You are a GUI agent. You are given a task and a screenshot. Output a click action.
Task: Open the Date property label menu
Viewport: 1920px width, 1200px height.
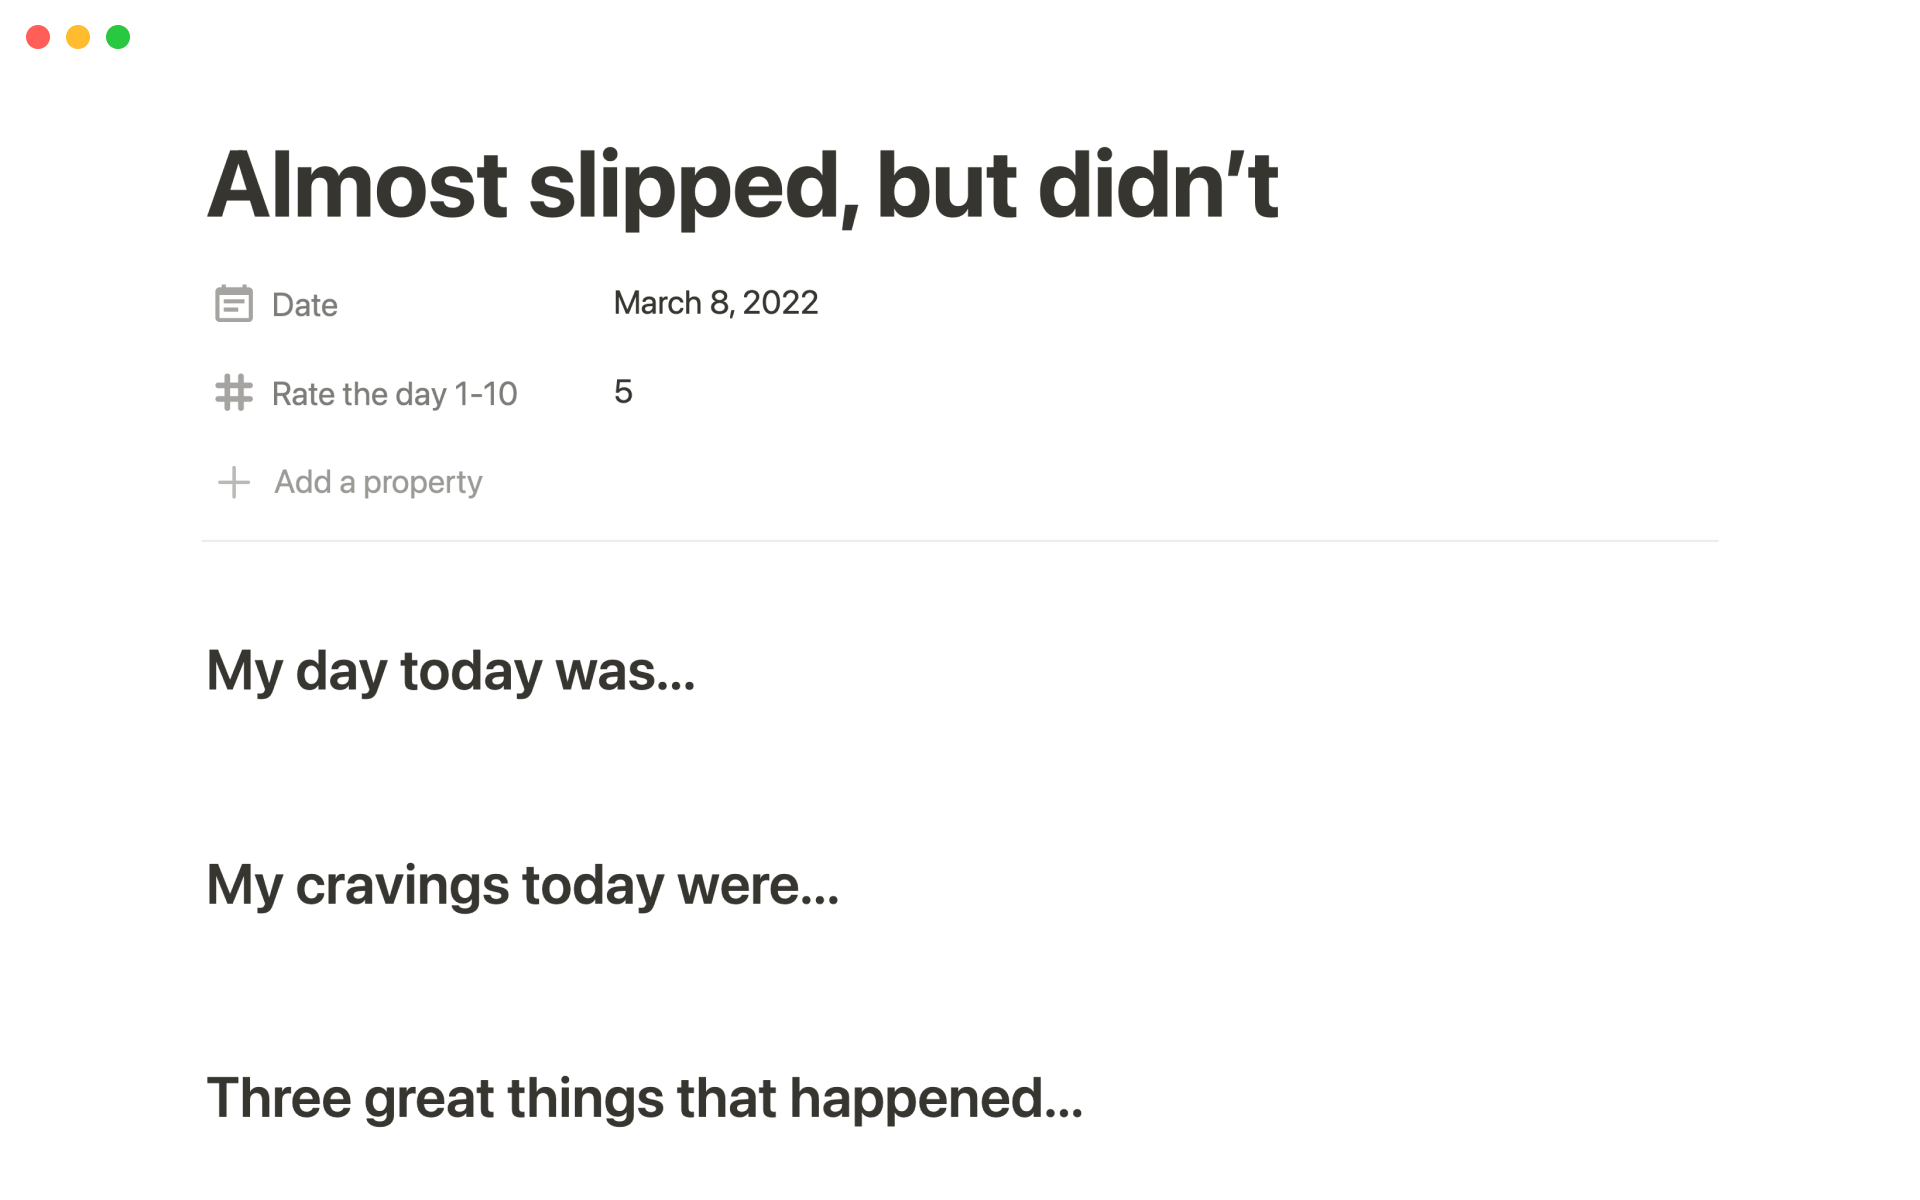[x=304, y=305]
